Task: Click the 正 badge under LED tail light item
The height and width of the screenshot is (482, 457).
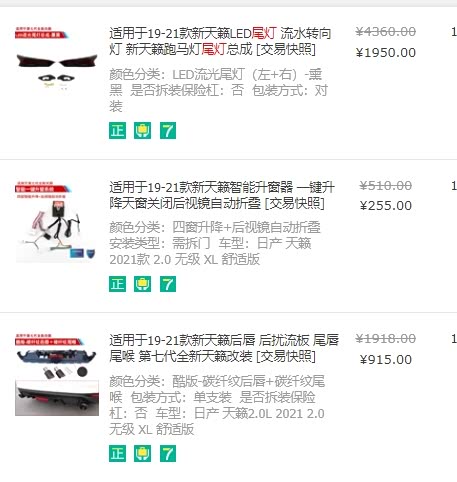Action: [x=117, y=130]
